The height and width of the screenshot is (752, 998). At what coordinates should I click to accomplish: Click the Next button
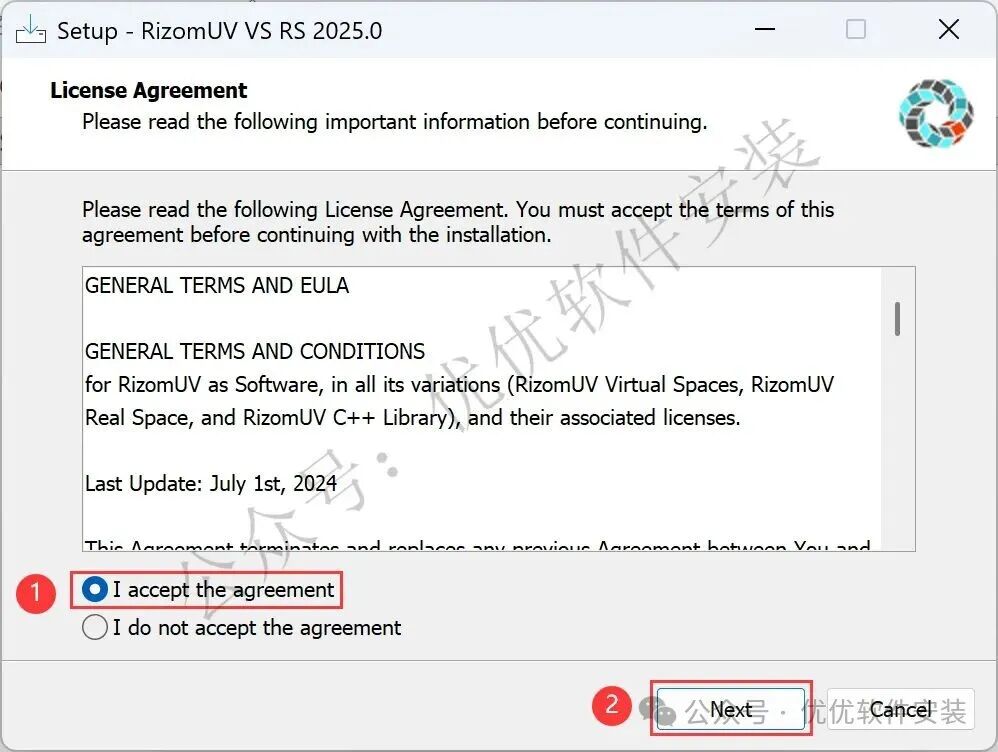coord(731,709)
